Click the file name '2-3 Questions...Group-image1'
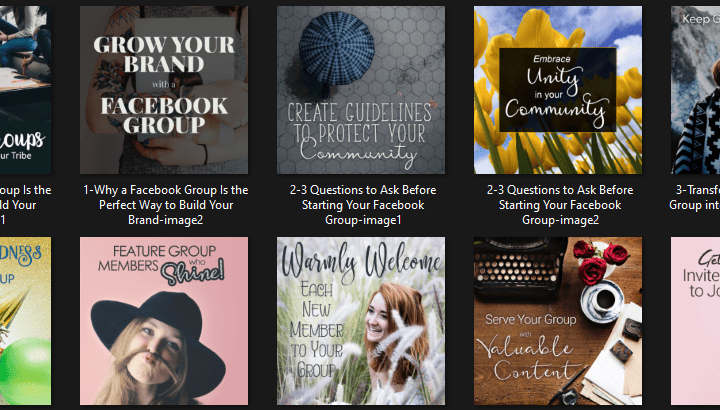 point(363,205)
